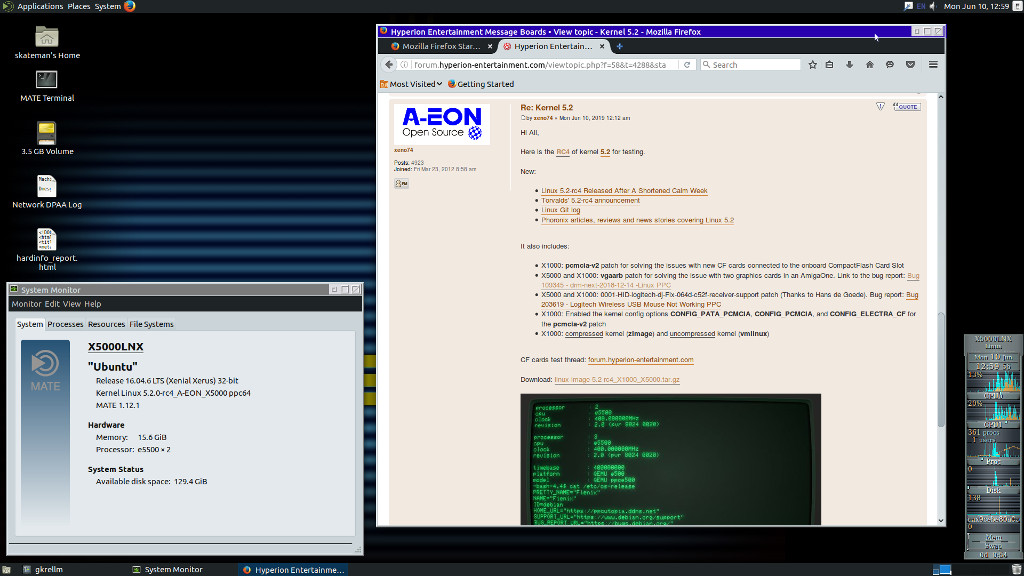Click the xeno74 username under the avatar
Screen dimensions: 1024x576
tap(403, 150)
